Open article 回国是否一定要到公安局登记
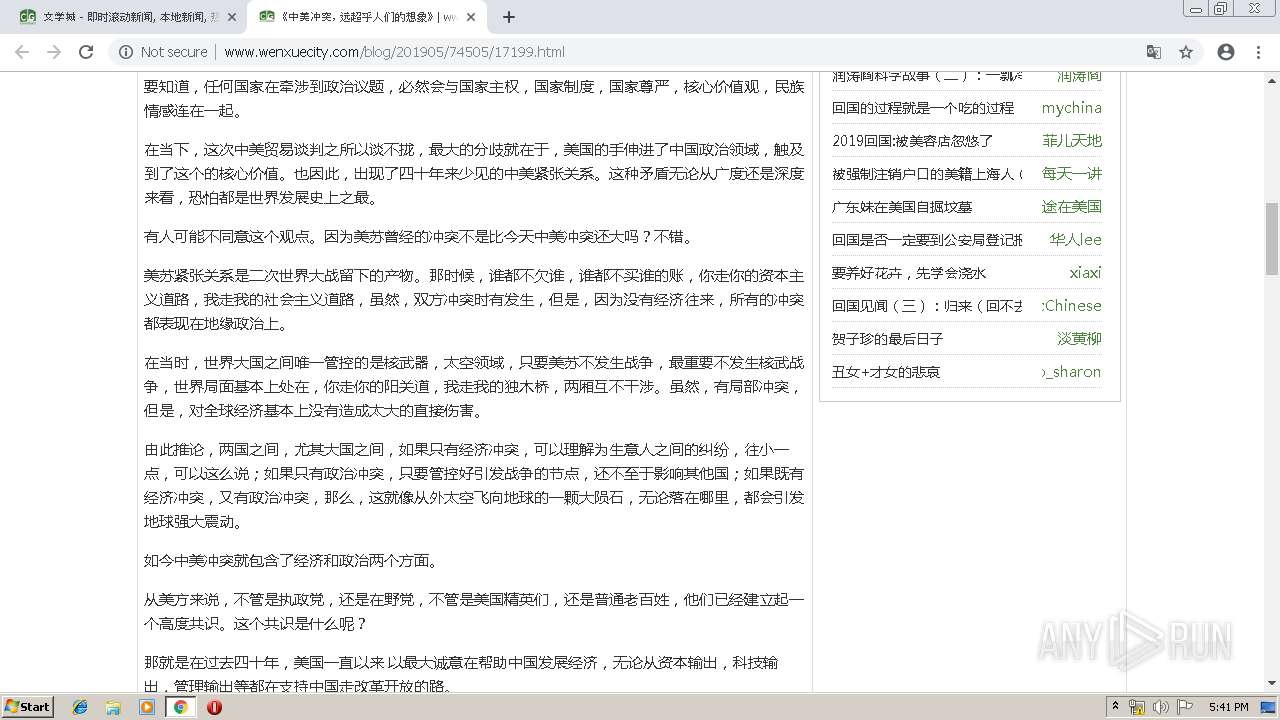The width and height of the screenshot is (1280, 720). [927, 240]
